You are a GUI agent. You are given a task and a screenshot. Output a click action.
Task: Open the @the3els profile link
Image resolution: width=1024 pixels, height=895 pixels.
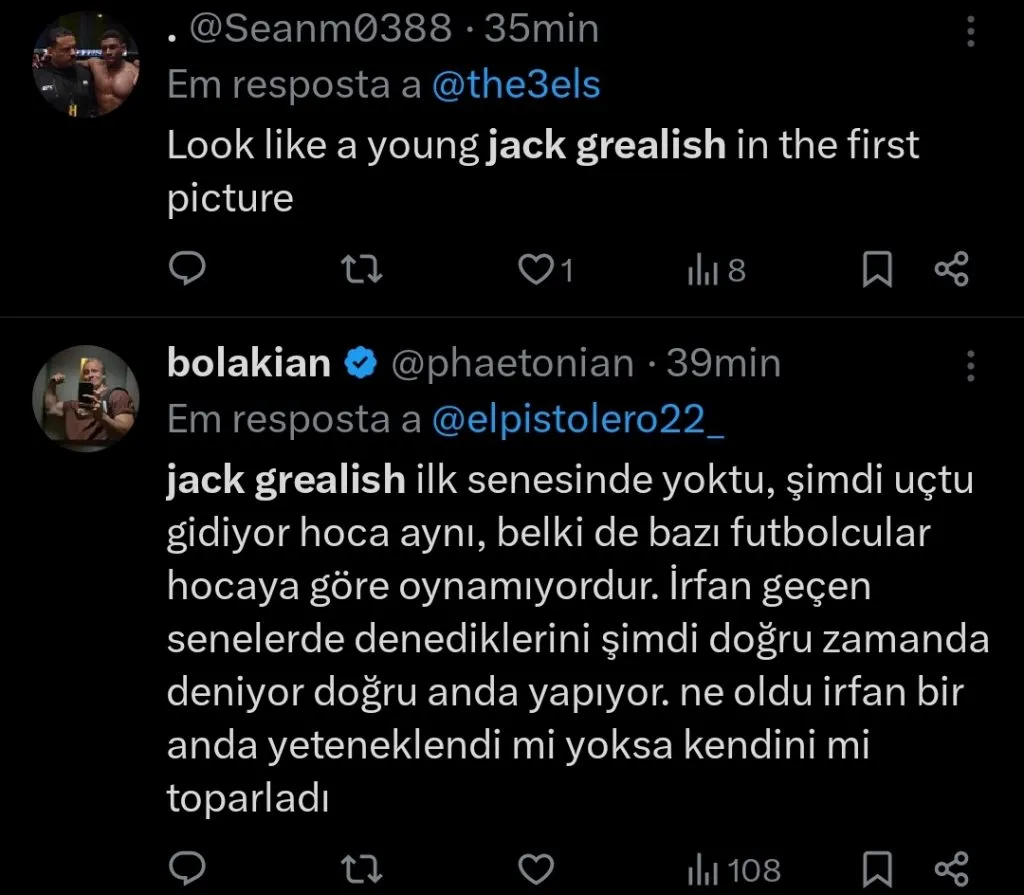tap(516, 85)
